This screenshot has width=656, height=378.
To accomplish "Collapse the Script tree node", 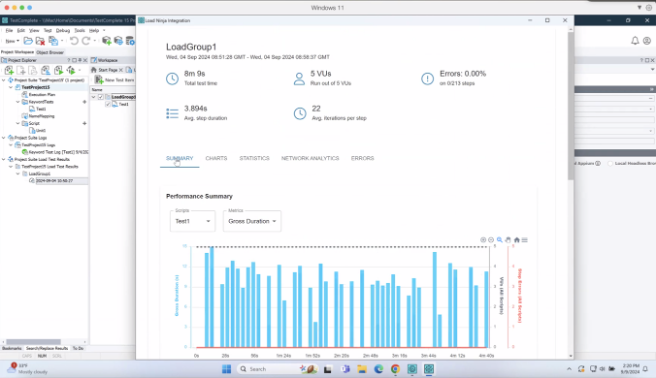I will point(18,123).
